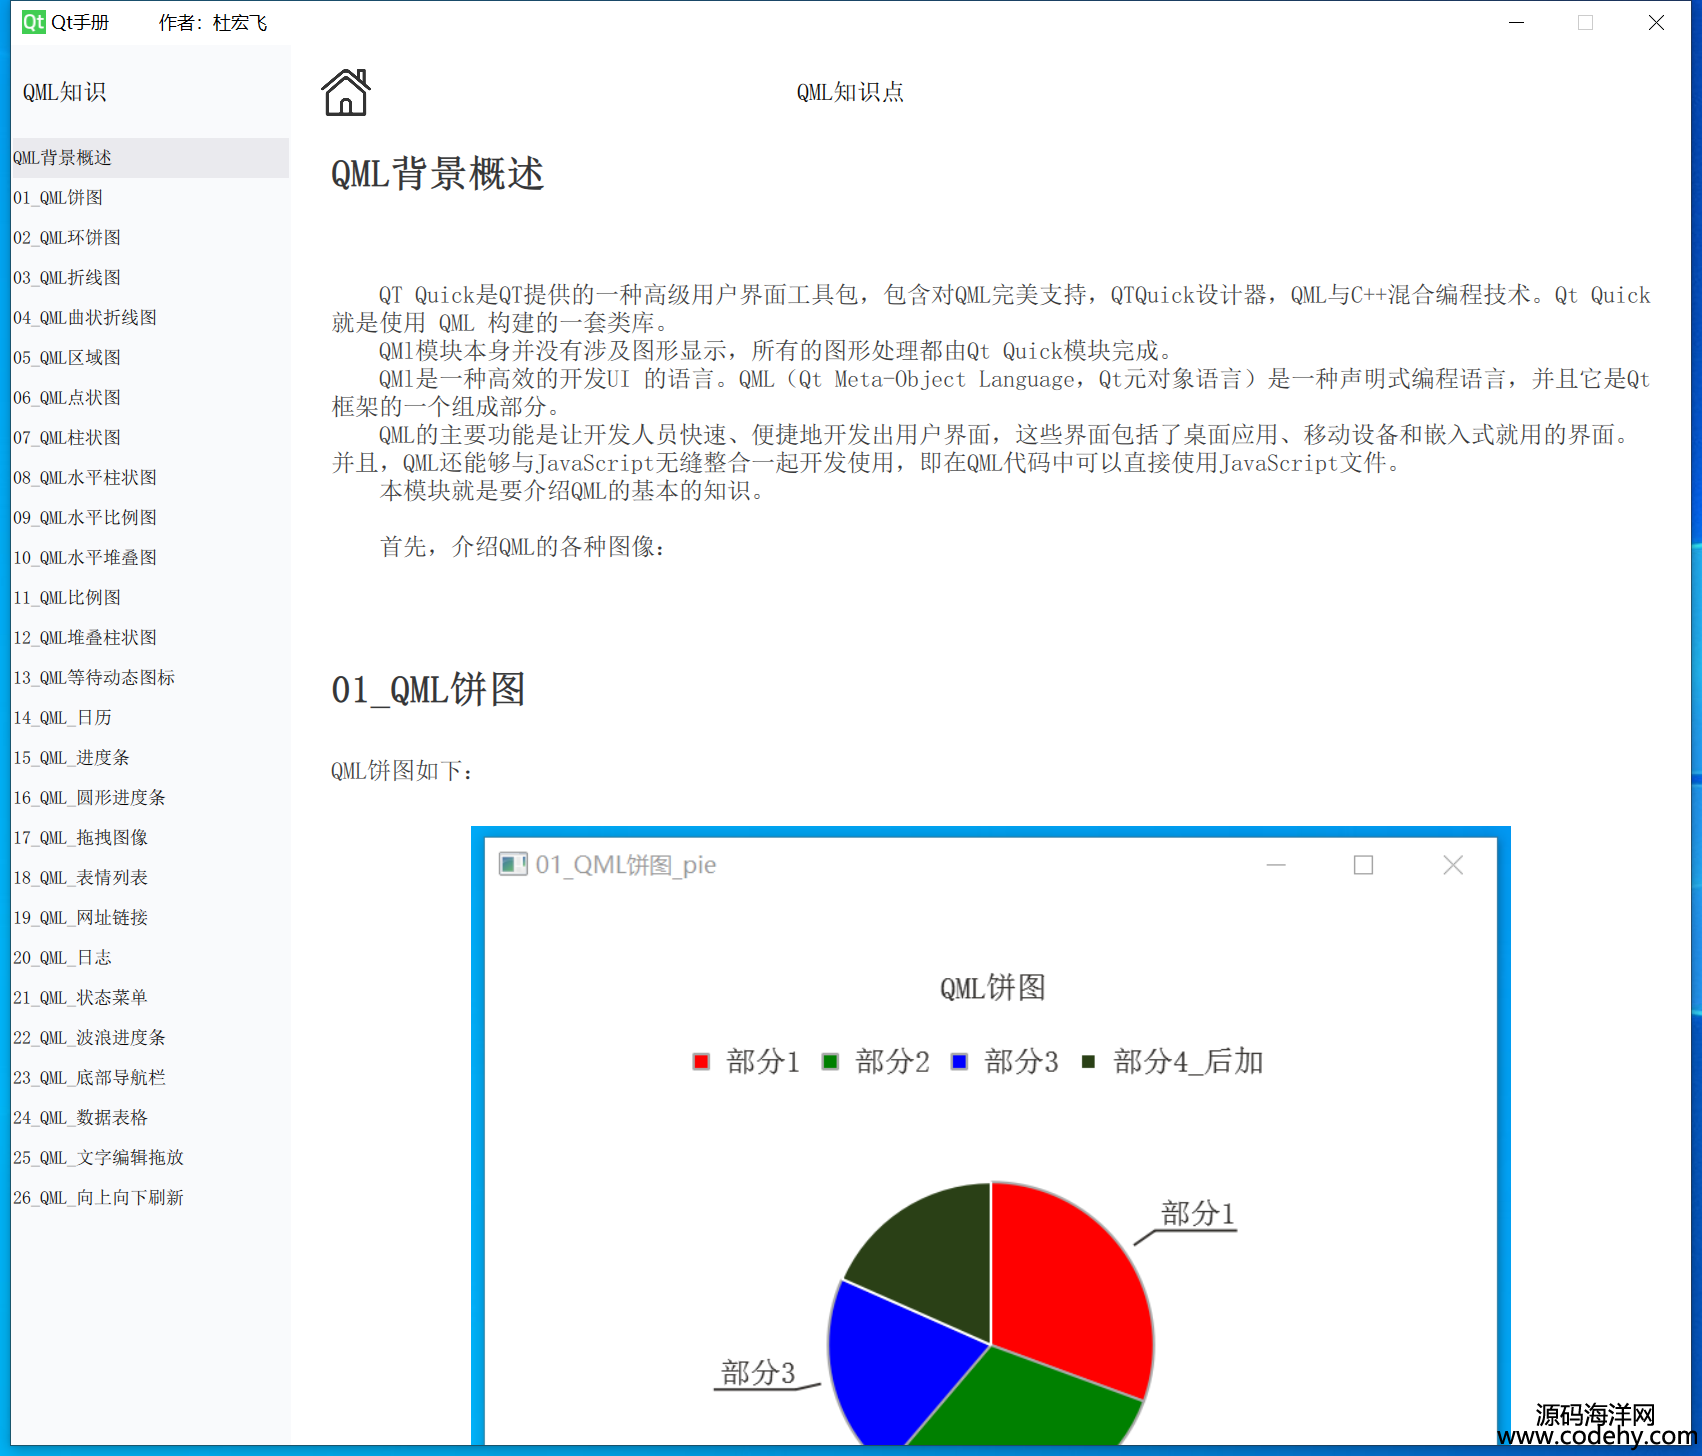Open 01_QML饼图 in the sidebar
The width and height of the screenshot is (1702, 1456).
click(150, 198)
